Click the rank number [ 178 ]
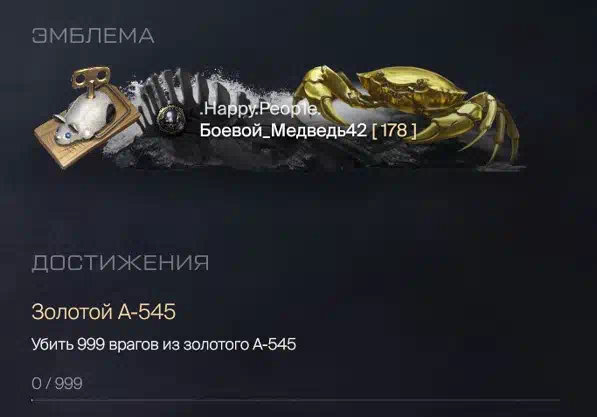This screenshot has height=417, width=597. click(x=394, y=130)
